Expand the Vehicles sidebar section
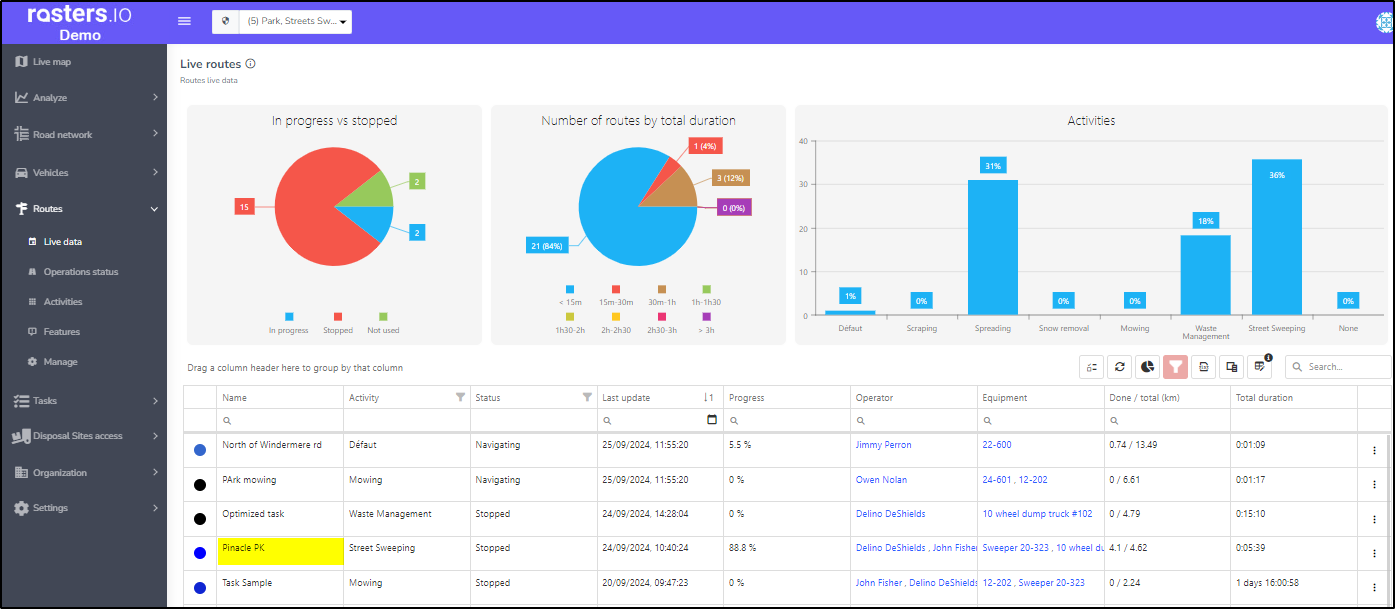1395x609 pixels. [x=86, y=172]
